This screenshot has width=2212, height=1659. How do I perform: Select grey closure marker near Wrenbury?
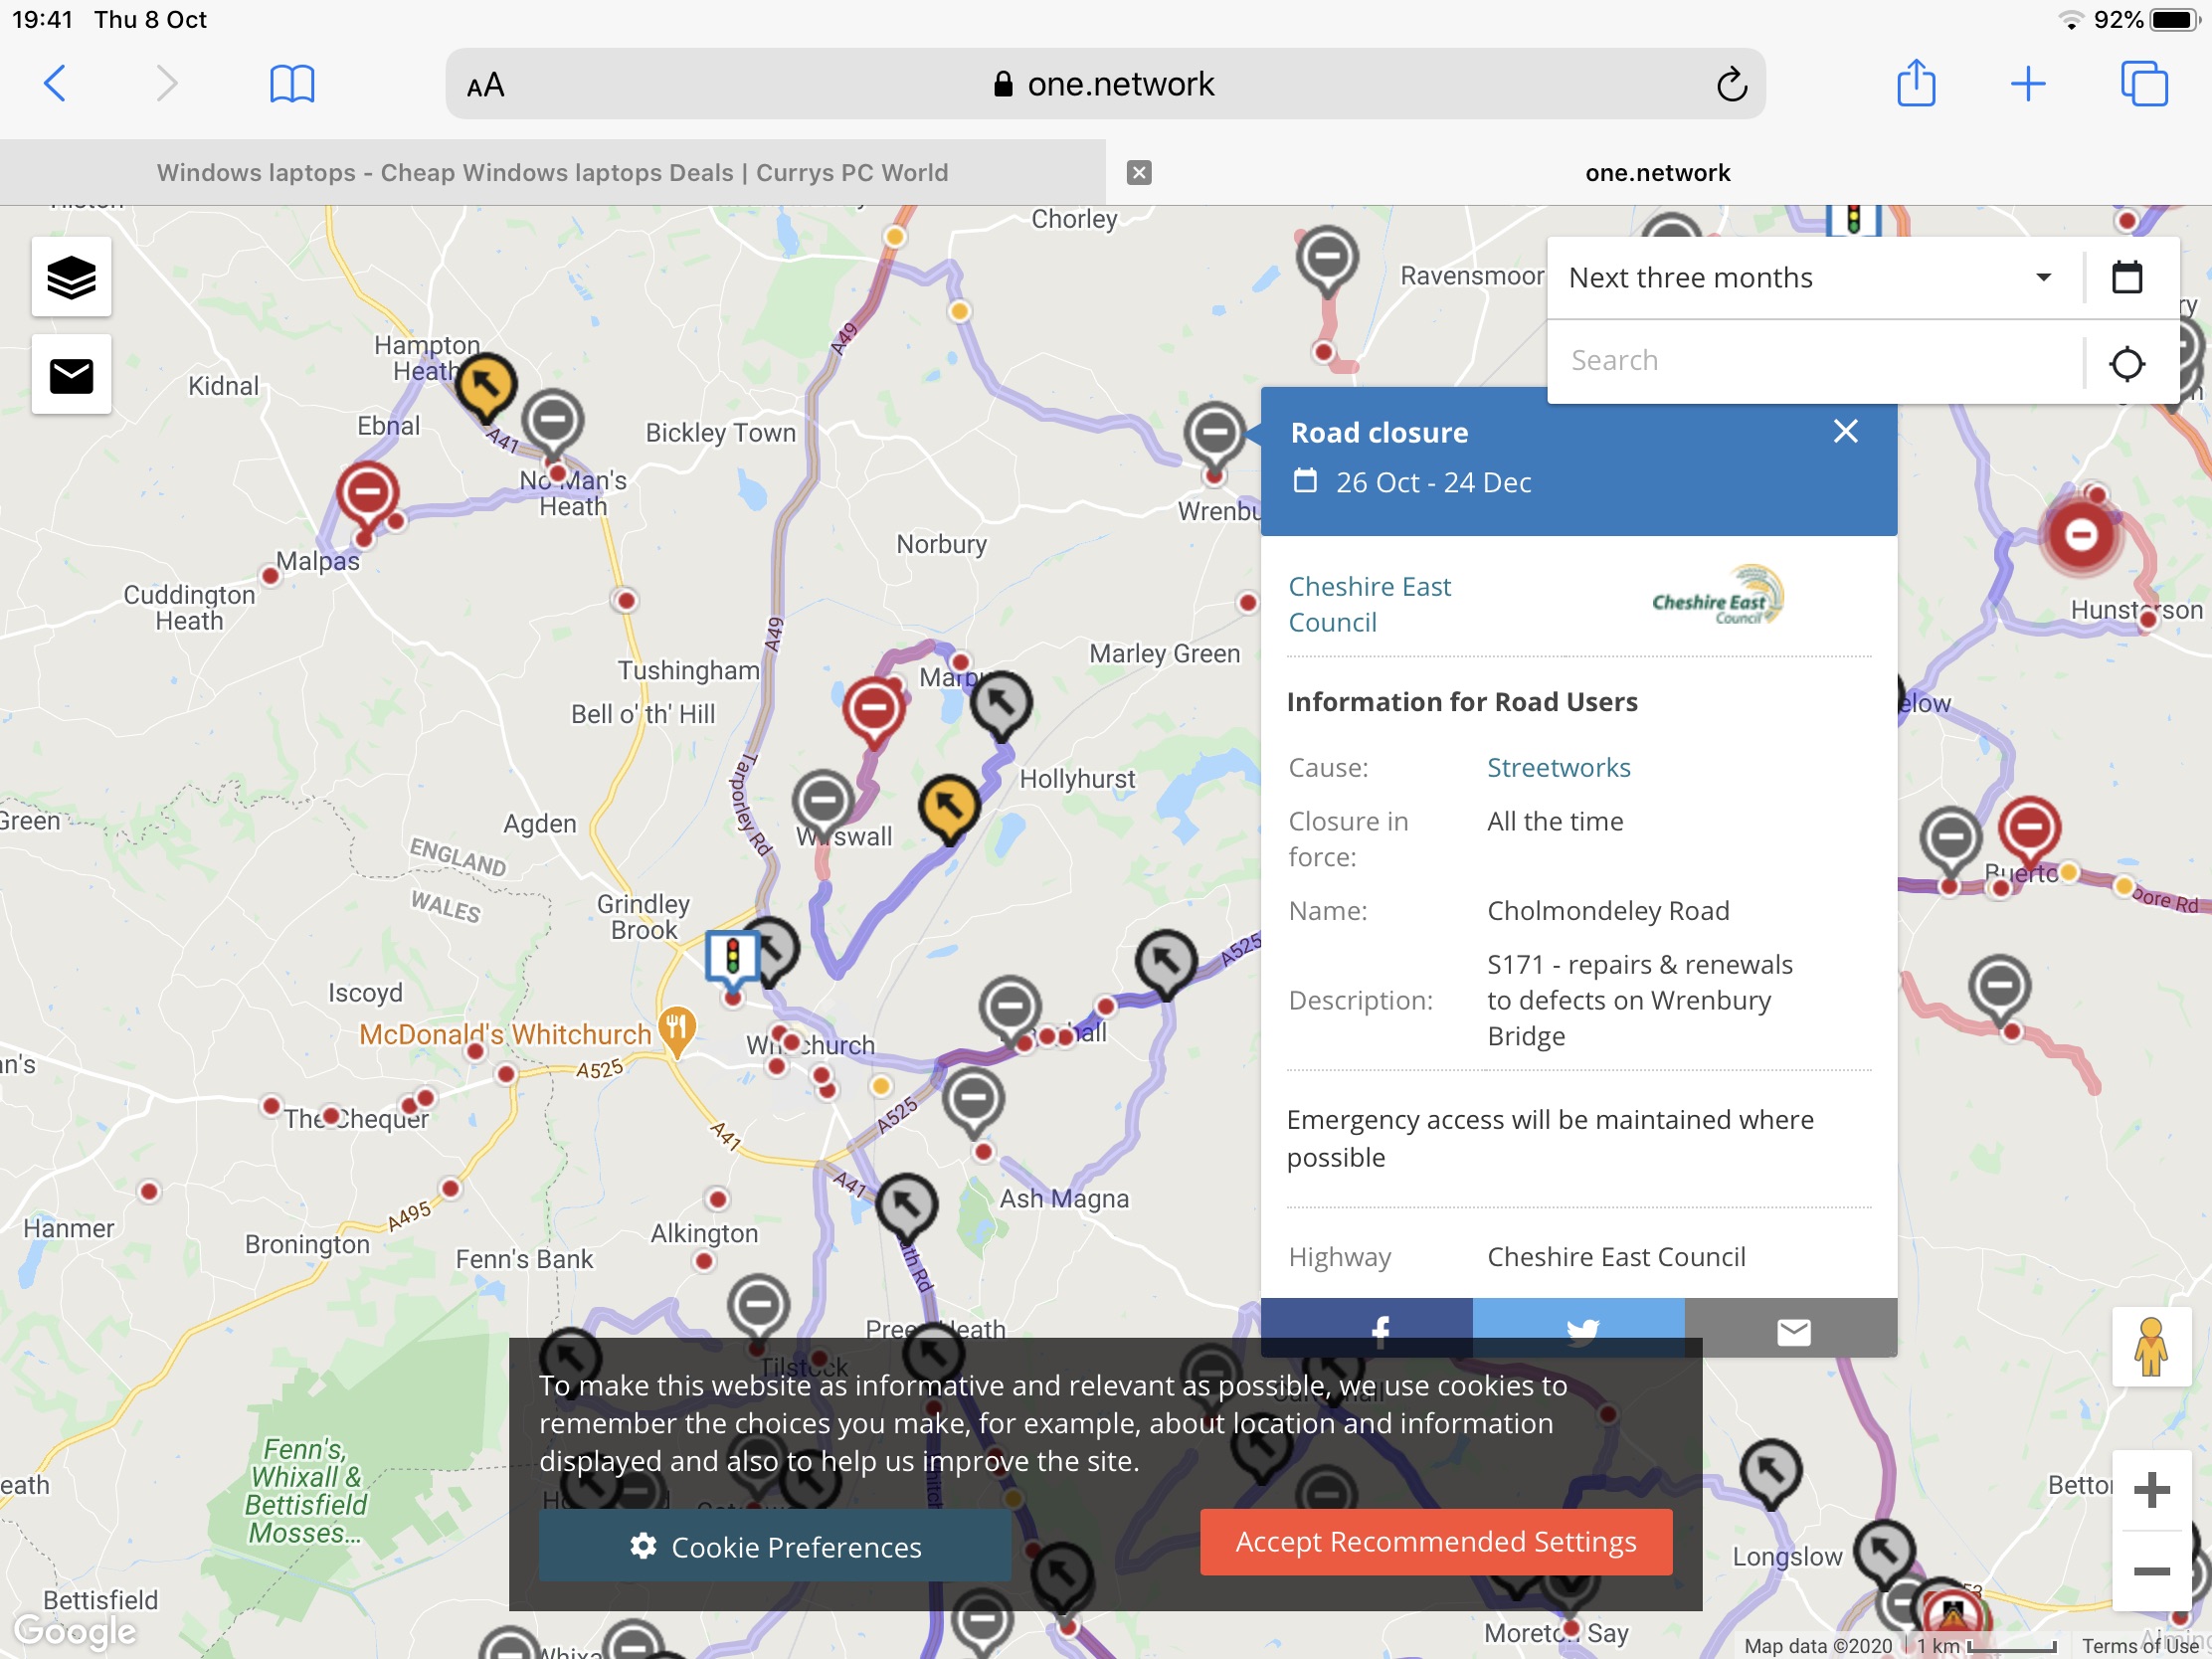click(x=1214, y=436)
